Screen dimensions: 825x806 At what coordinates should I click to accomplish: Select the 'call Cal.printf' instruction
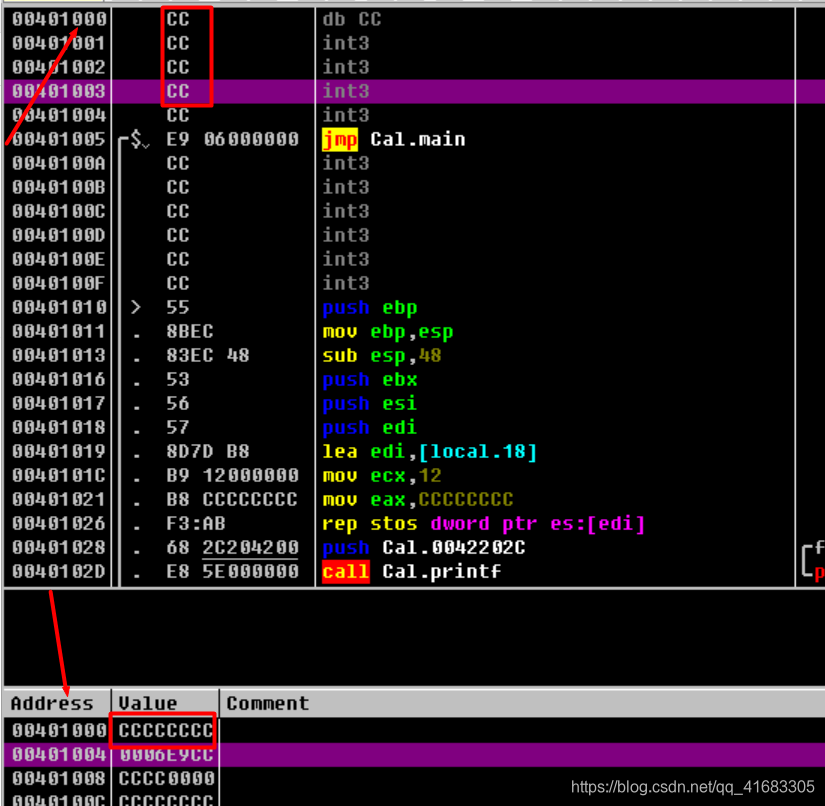[x=411, y=572]
